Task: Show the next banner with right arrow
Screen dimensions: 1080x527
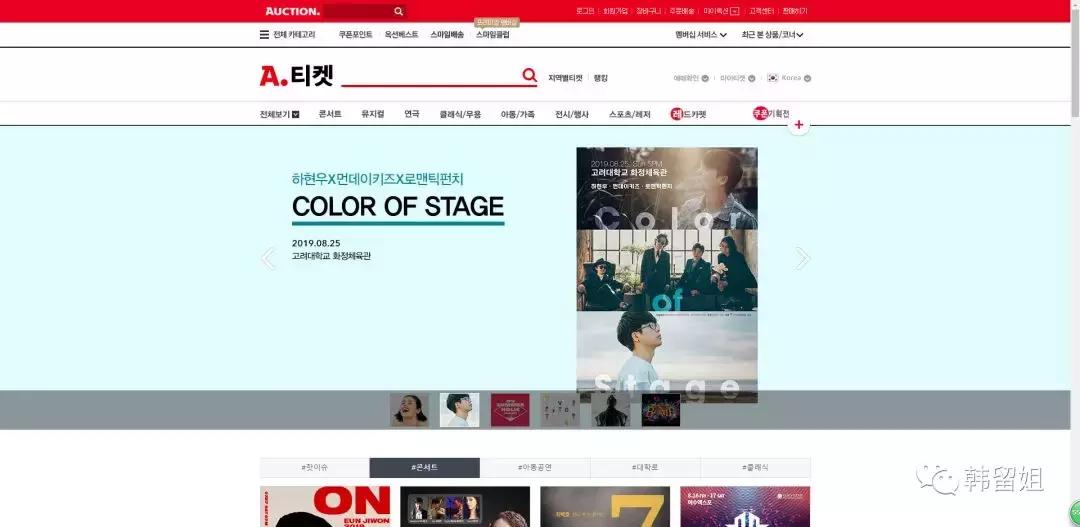Action: 802,258
